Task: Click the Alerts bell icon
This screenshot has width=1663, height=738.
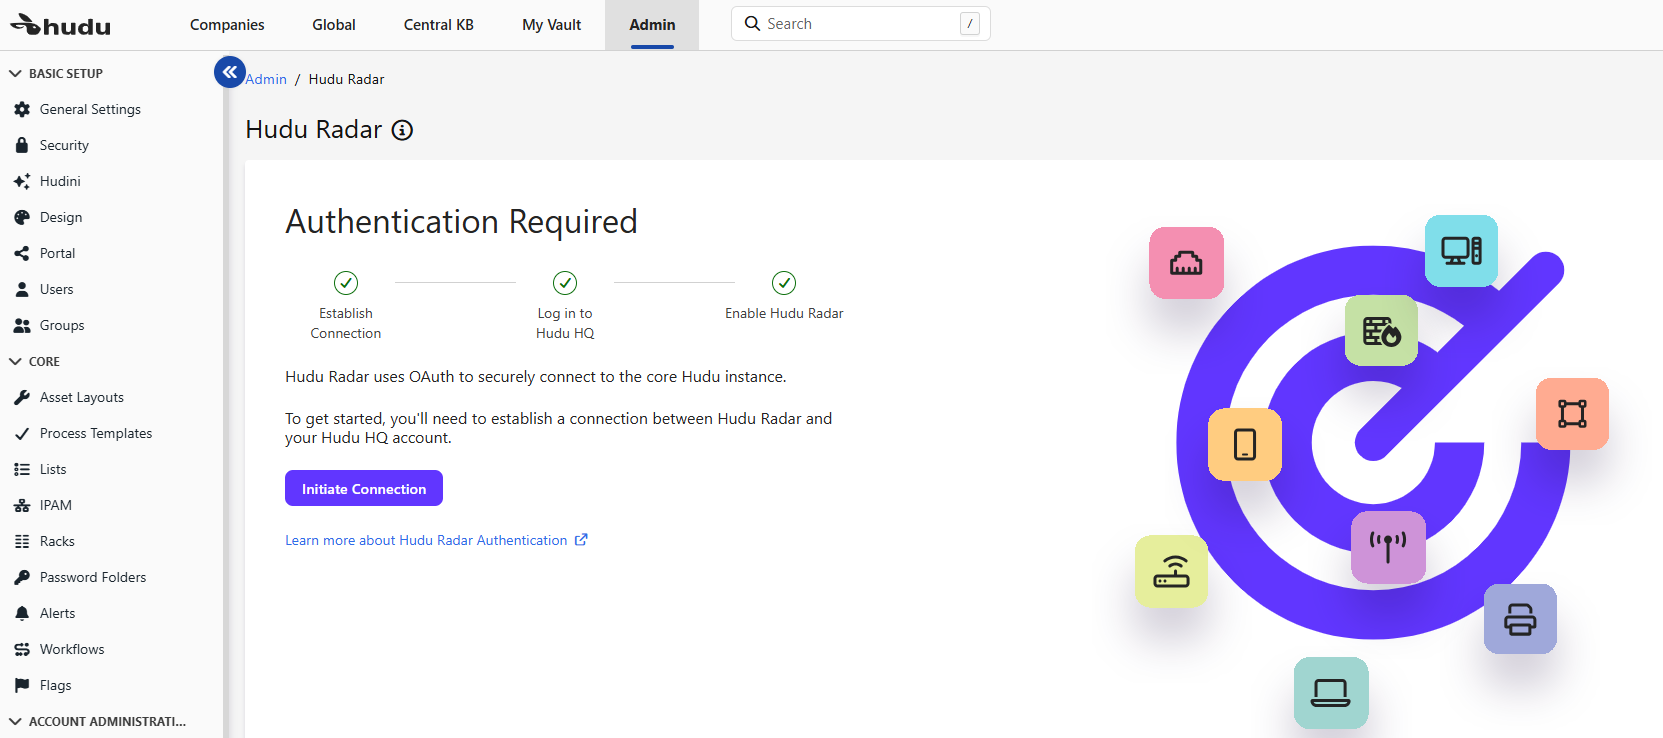Action: 22,613
